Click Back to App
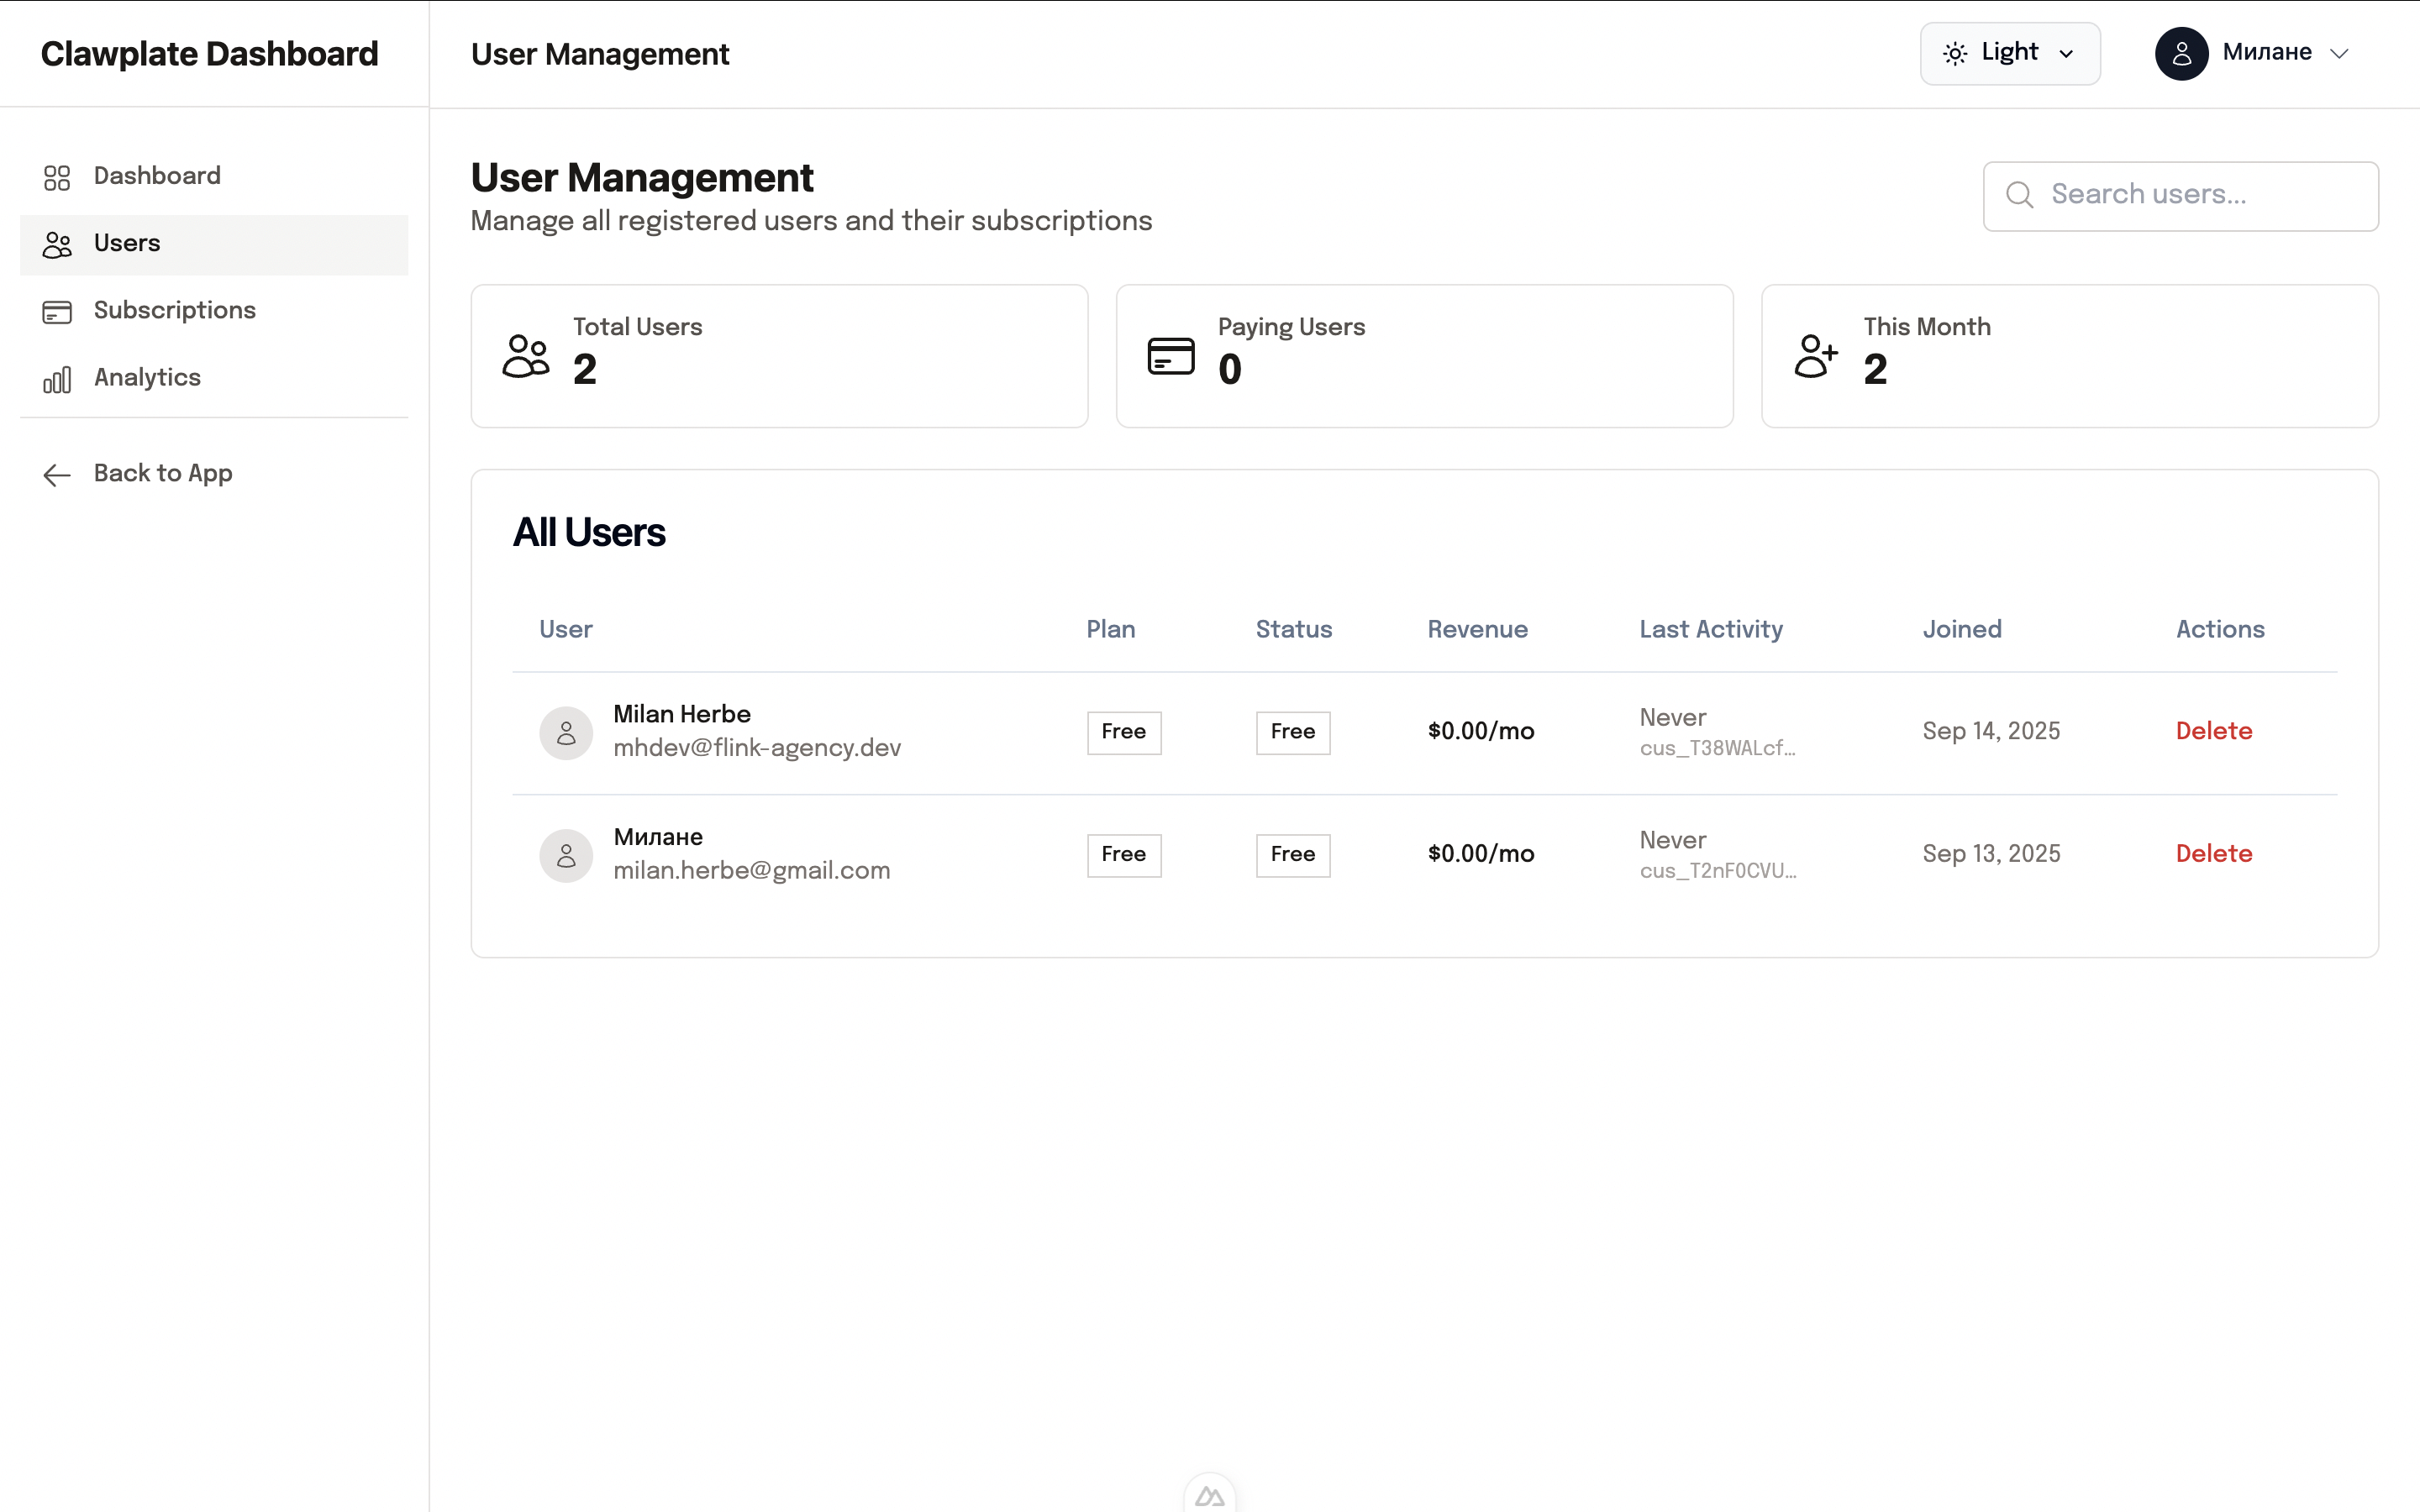This screenshot has width=2420, height=1512. tap(163, 473)
